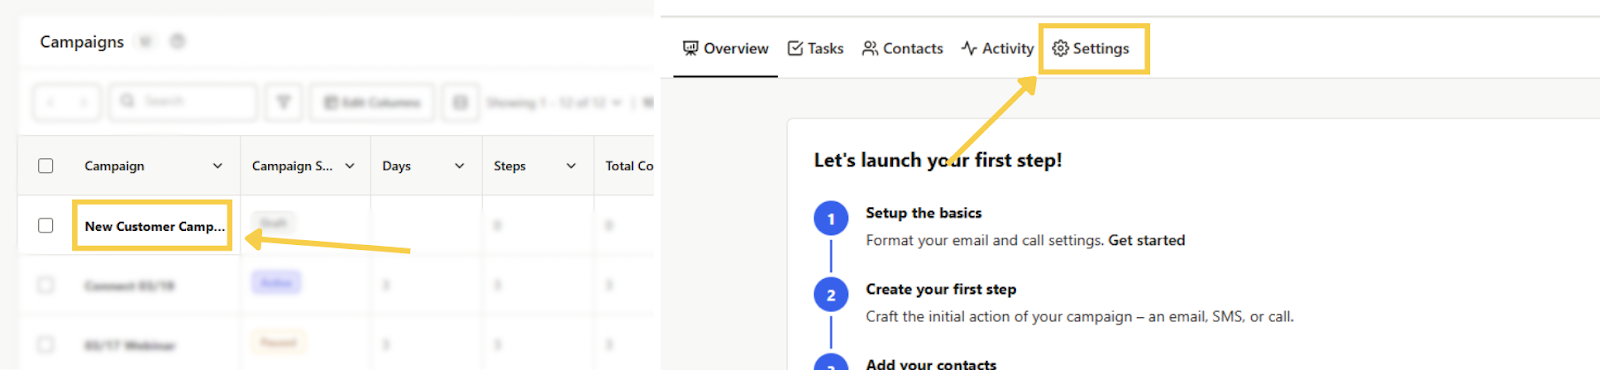Check the 03/17 Webinar row checkbox
This screenshot has width=1600, height=370.
(x=46, y=344)
